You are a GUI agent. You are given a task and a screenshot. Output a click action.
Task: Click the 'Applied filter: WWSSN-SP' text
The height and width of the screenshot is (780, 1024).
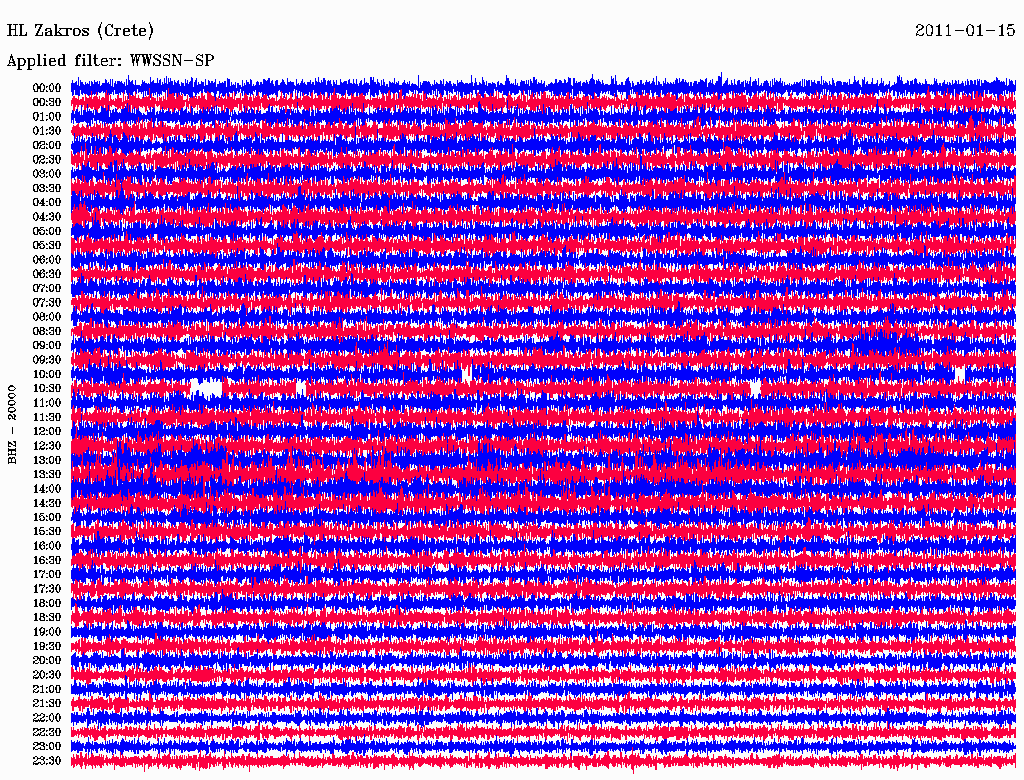coord(110,61)
